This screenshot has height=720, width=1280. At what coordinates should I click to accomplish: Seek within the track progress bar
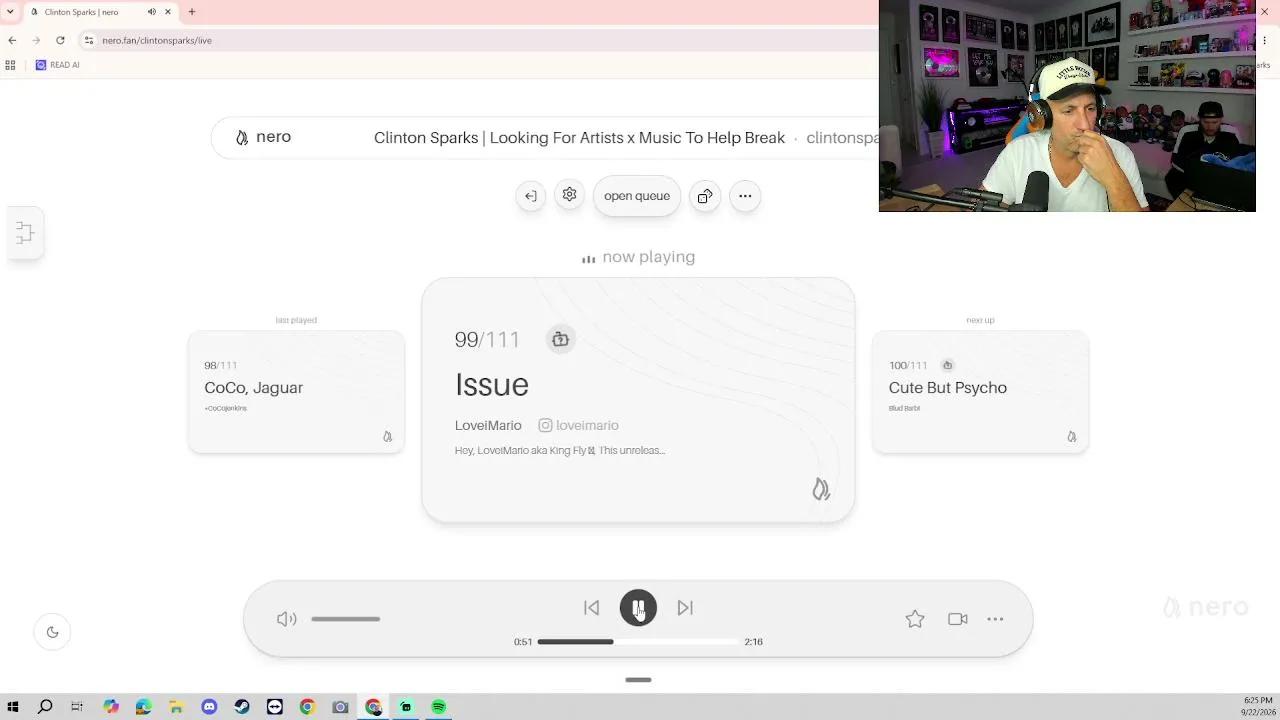pos(638,642)
